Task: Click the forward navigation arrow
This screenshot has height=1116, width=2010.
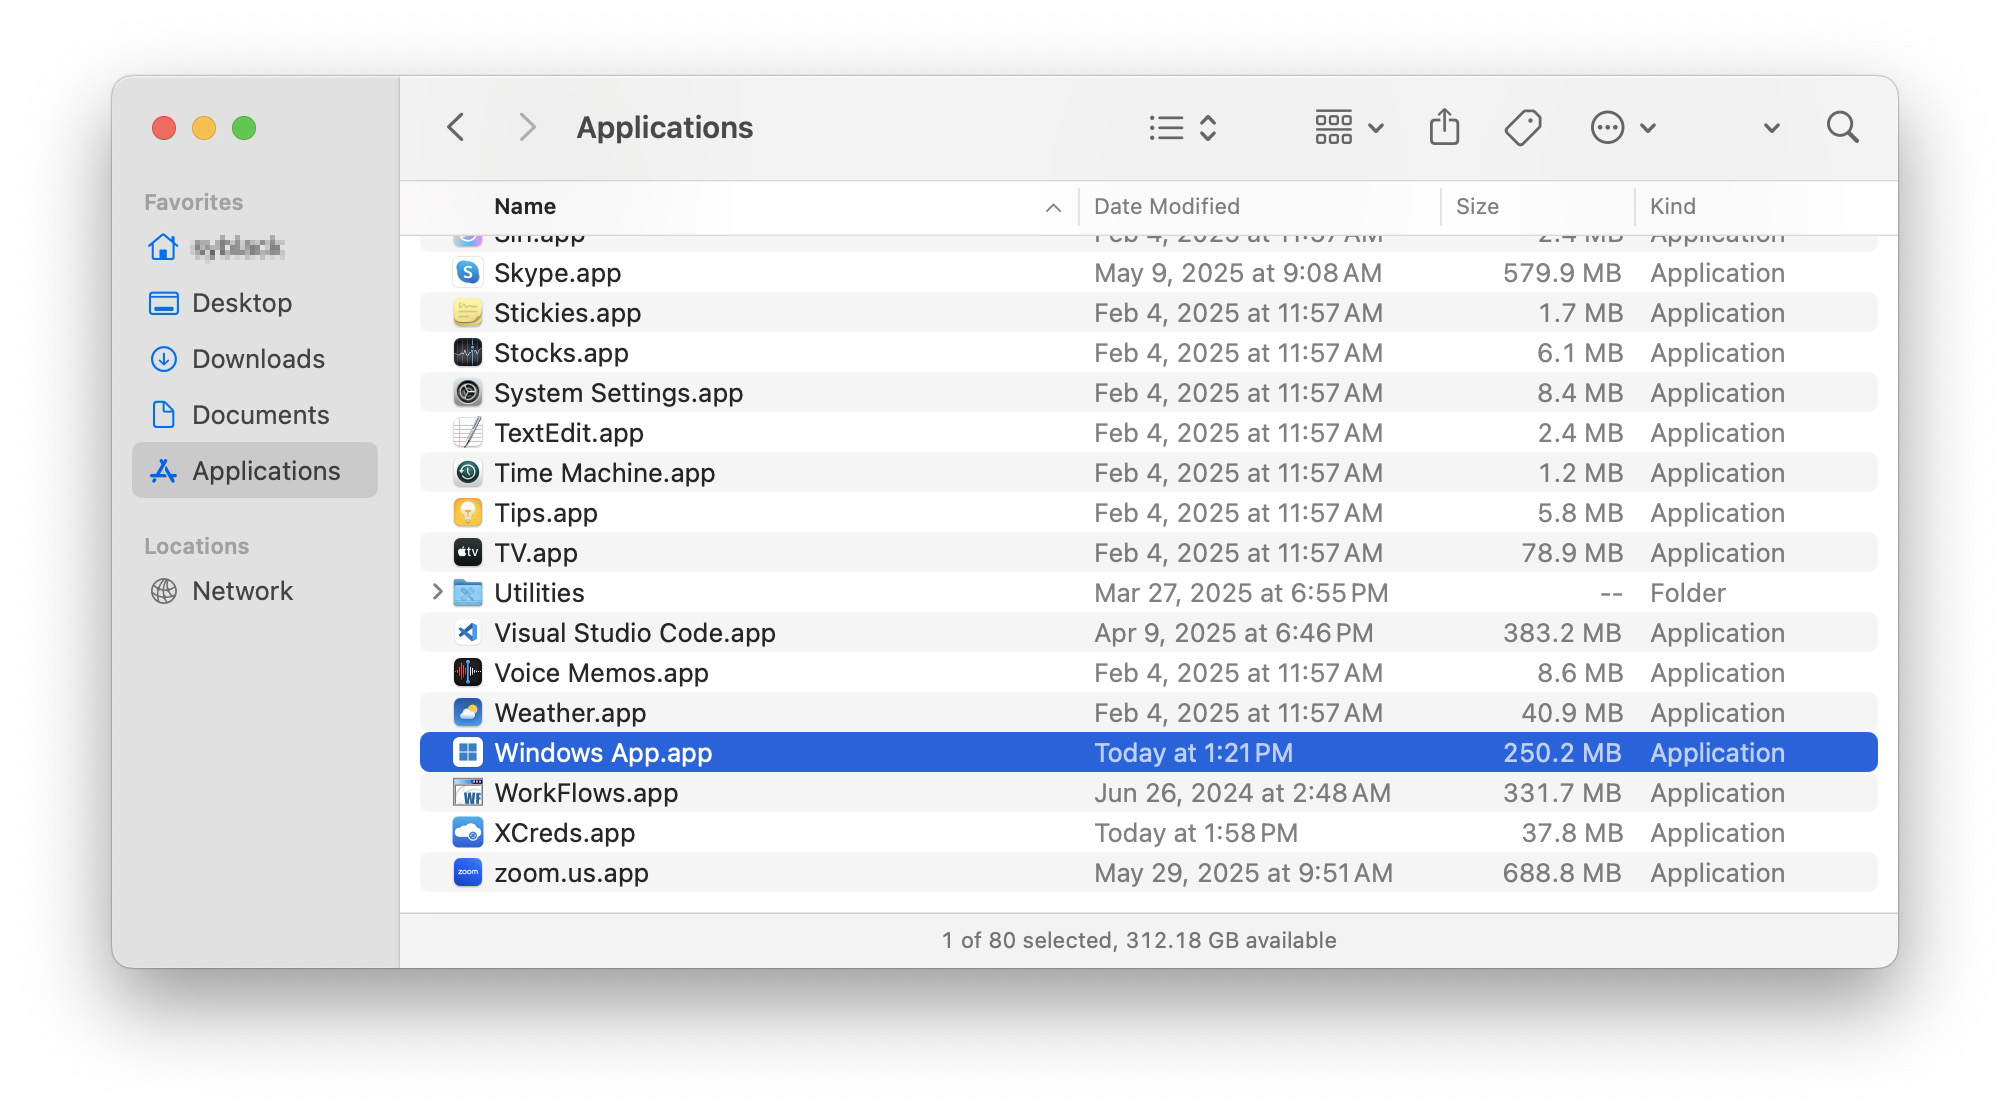Action: 527,128
